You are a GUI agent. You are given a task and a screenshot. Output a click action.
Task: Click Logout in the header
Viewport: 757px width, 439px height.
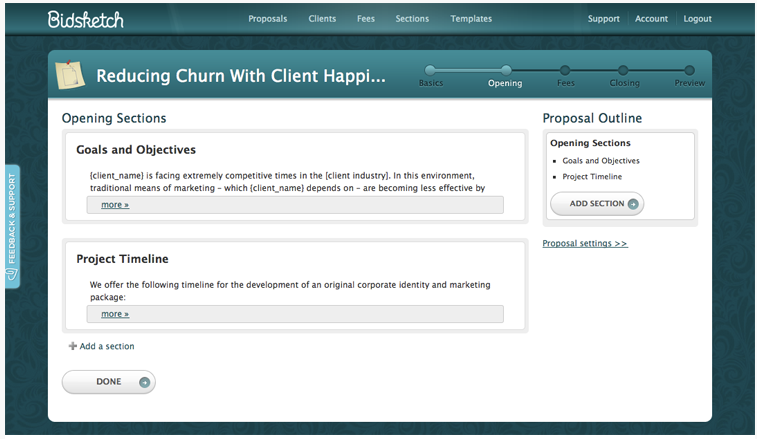click(x=697, y=18)
